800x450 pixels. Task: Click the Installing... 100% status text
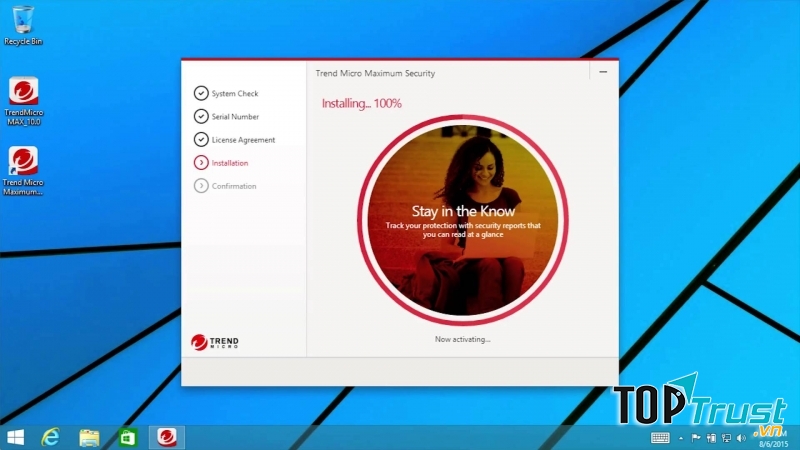point(362,104)
